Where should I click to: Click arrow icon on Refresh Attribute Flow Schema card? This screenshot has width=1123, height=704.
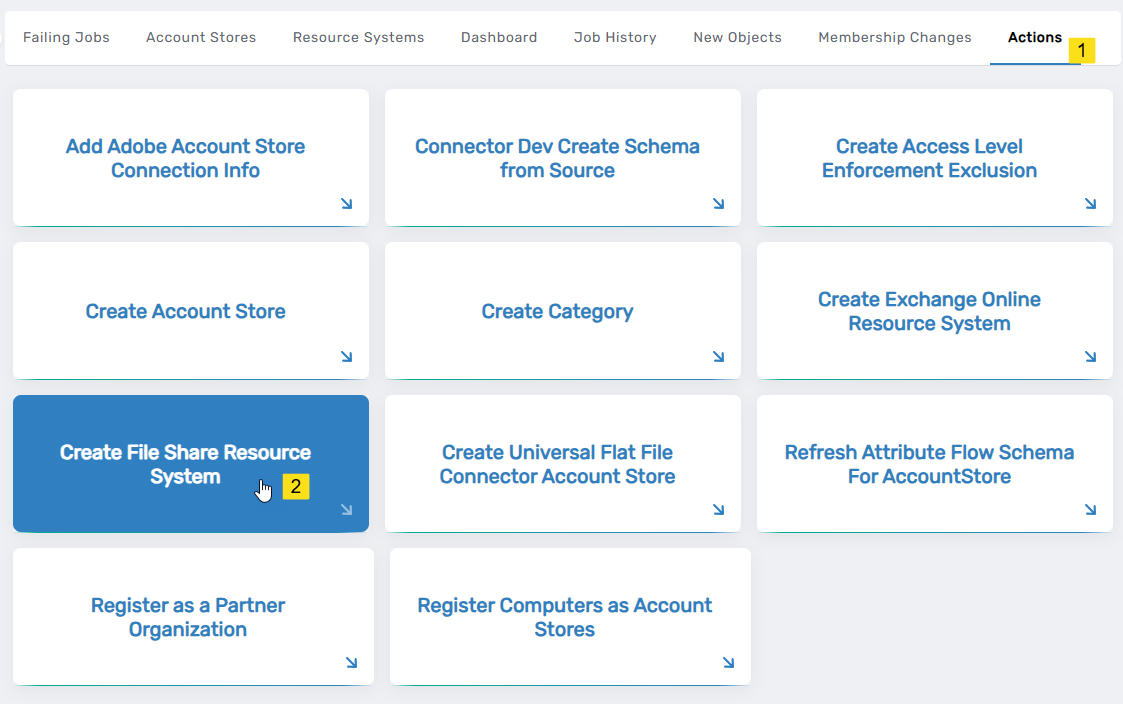1090,510
